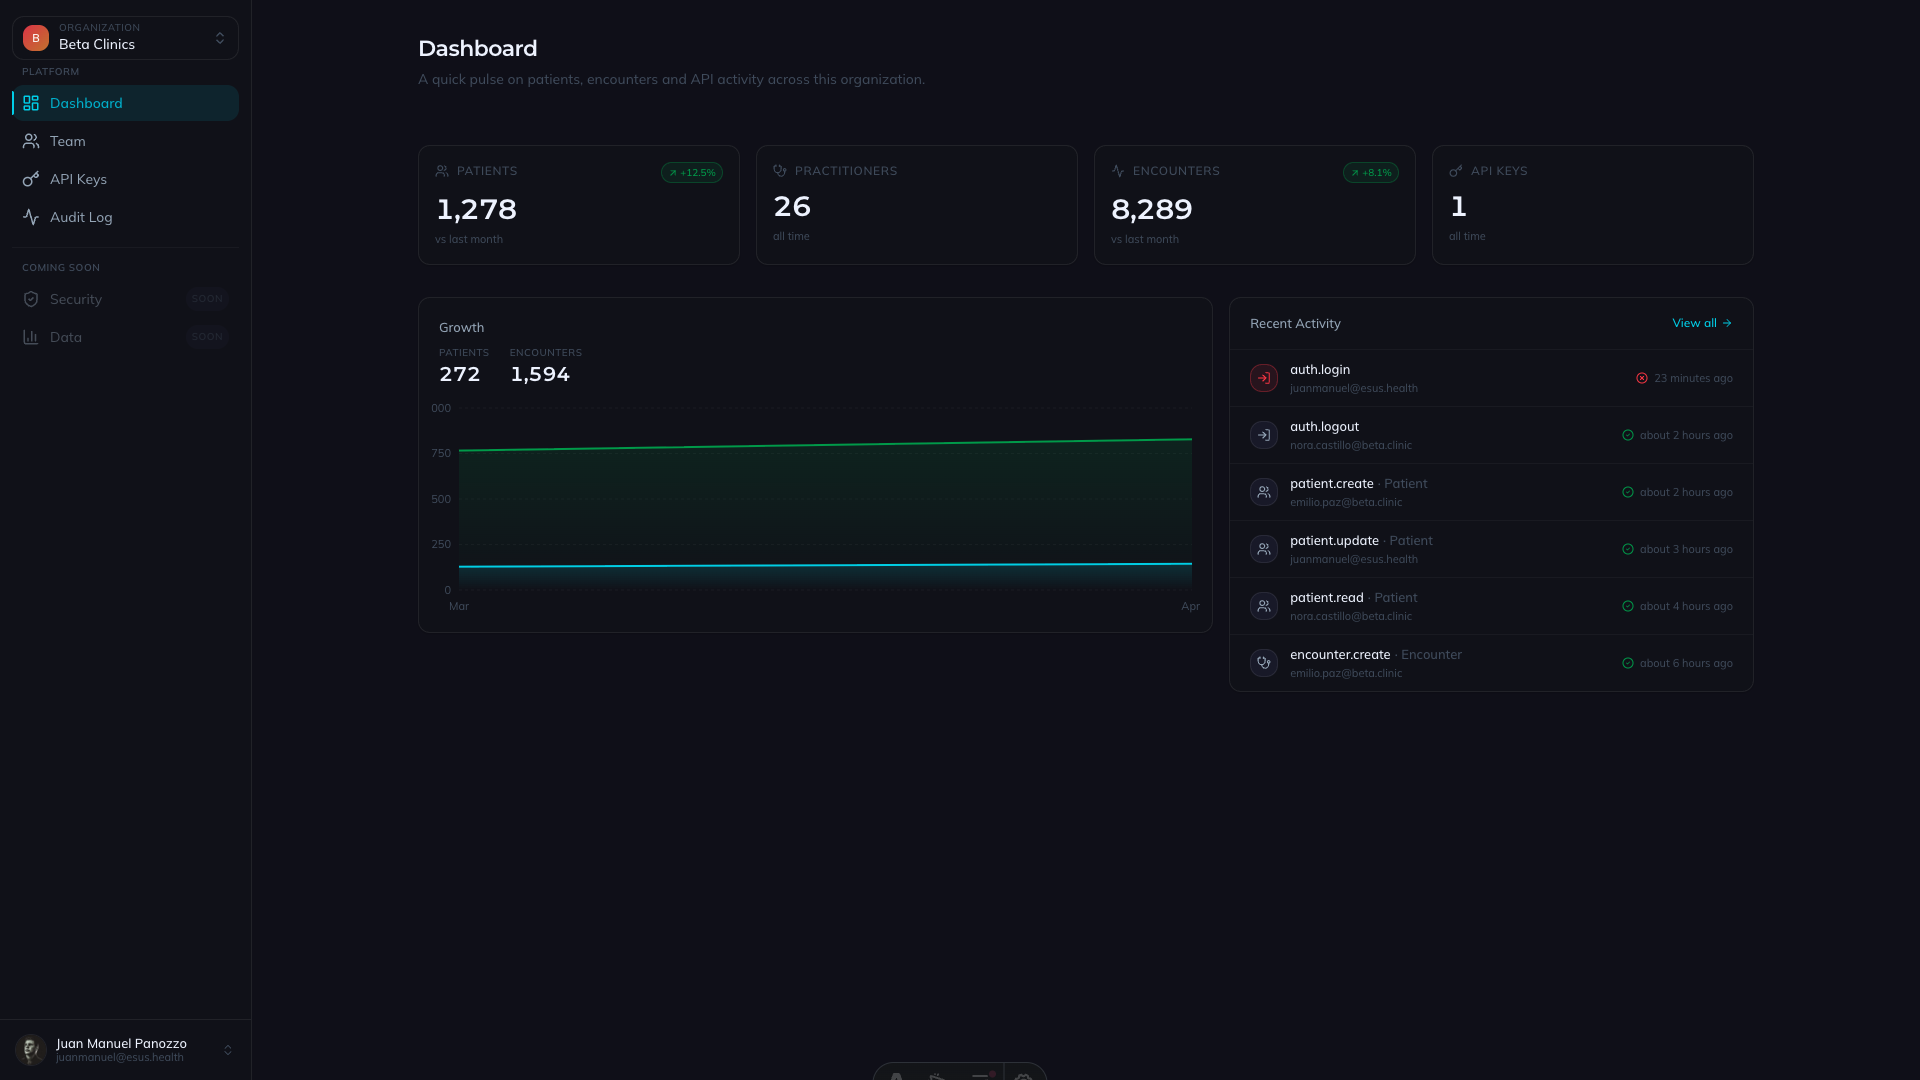The image size is (1920, 1080).
Task: Click the API Keys card key icon
Action: (1456, 171)
